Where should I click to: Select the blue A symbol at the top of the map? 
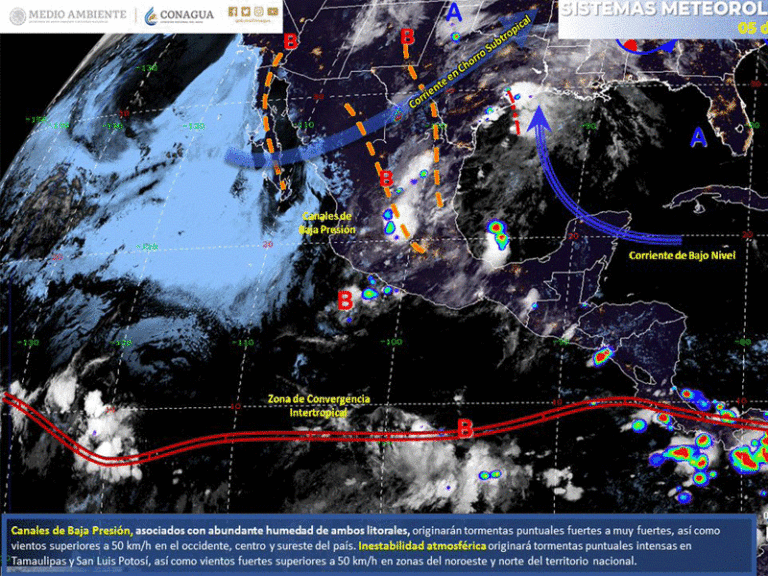point(455,13)
